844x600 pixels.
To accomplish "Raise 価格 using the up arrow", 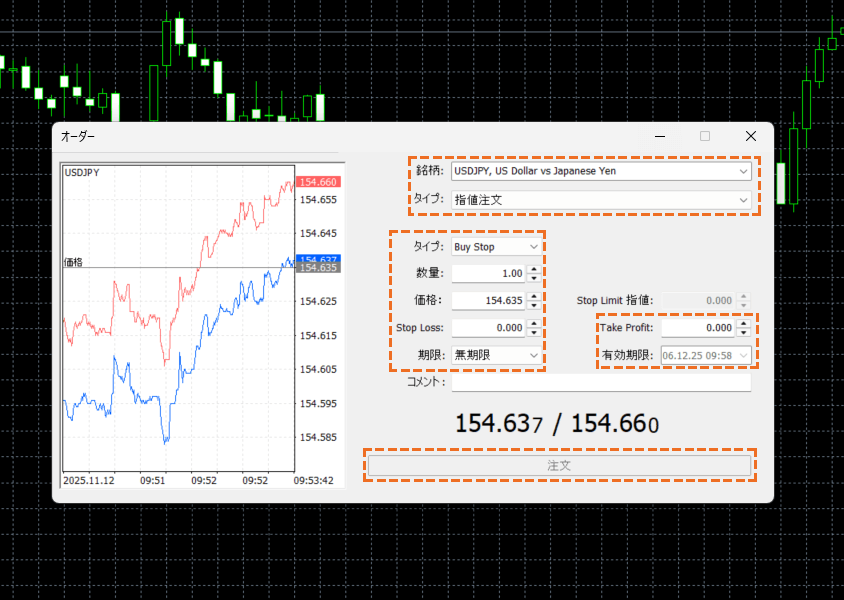I will [x=534, y=296].
